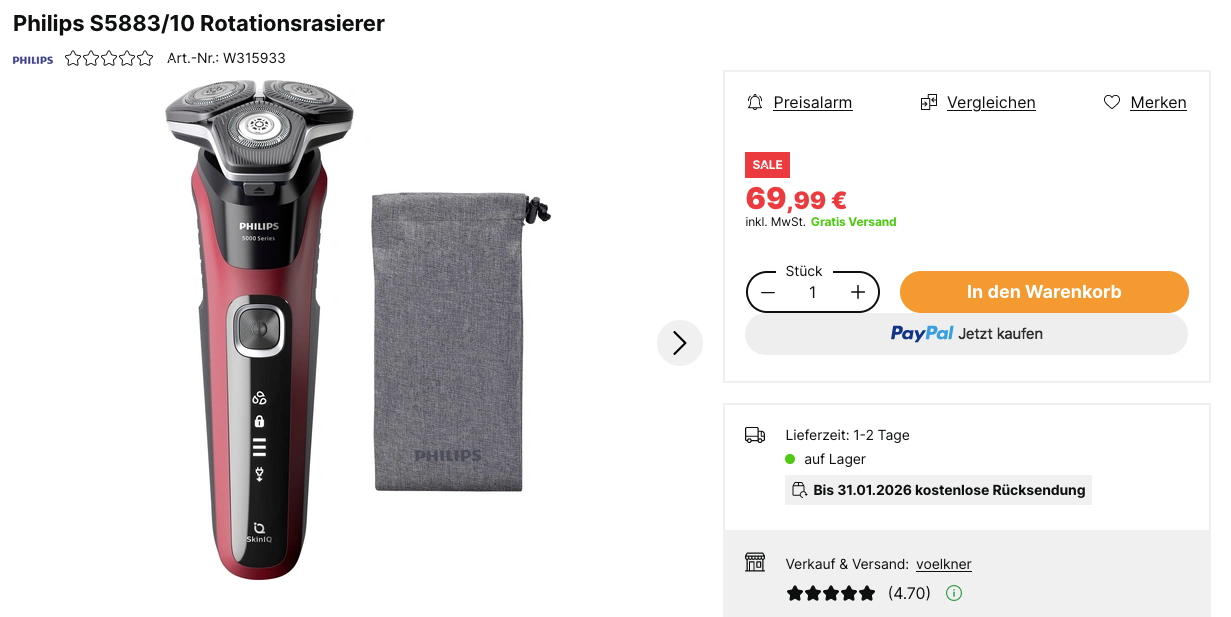Image resolution: width=1231 pixels, height=617 pixels.
Task: Click the store icon beside Verkauf & Versand
Action: pyautogui.click(x=755, y=563)
